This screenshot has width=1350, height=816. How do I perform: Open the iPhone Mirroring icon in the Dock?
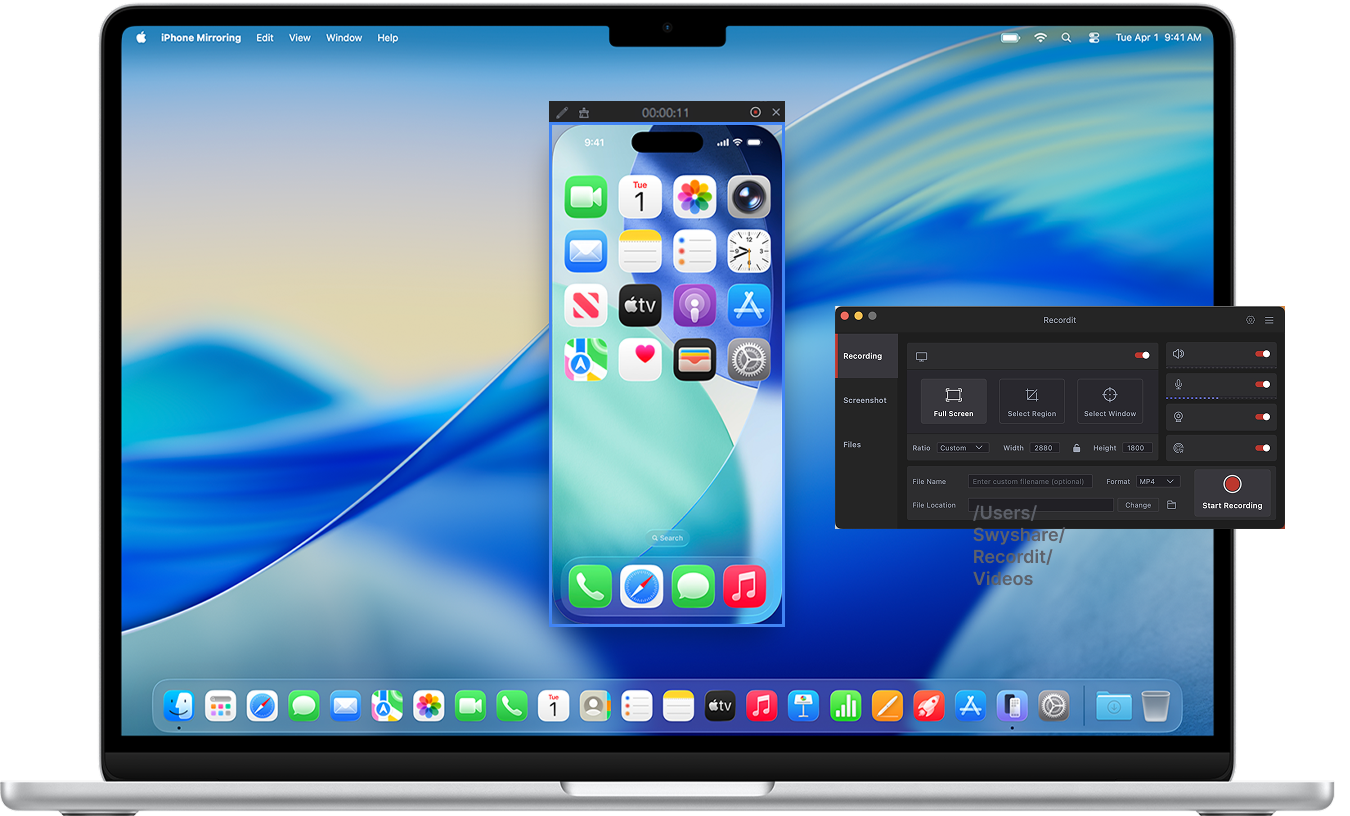tap(1012, 706)
